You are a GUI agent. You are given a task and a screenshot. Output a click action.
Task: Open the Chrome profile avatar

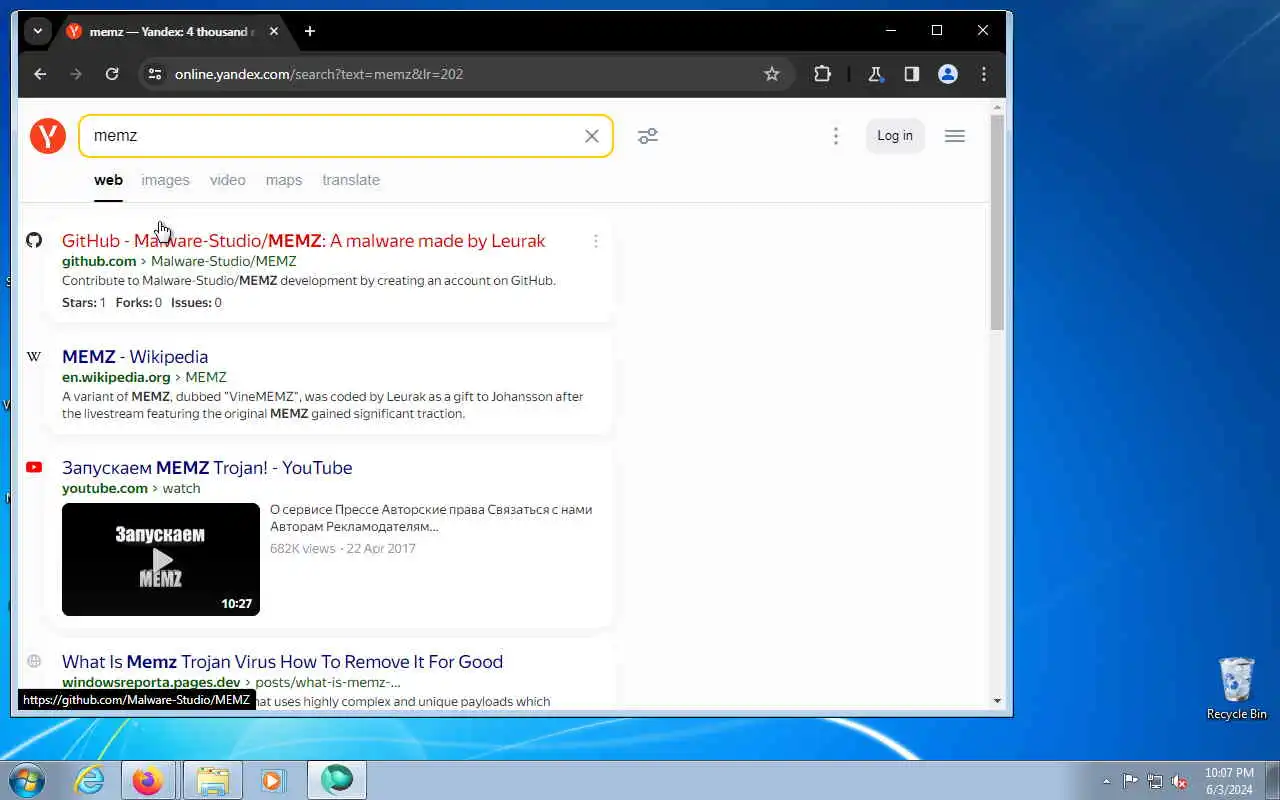(948, 74)
